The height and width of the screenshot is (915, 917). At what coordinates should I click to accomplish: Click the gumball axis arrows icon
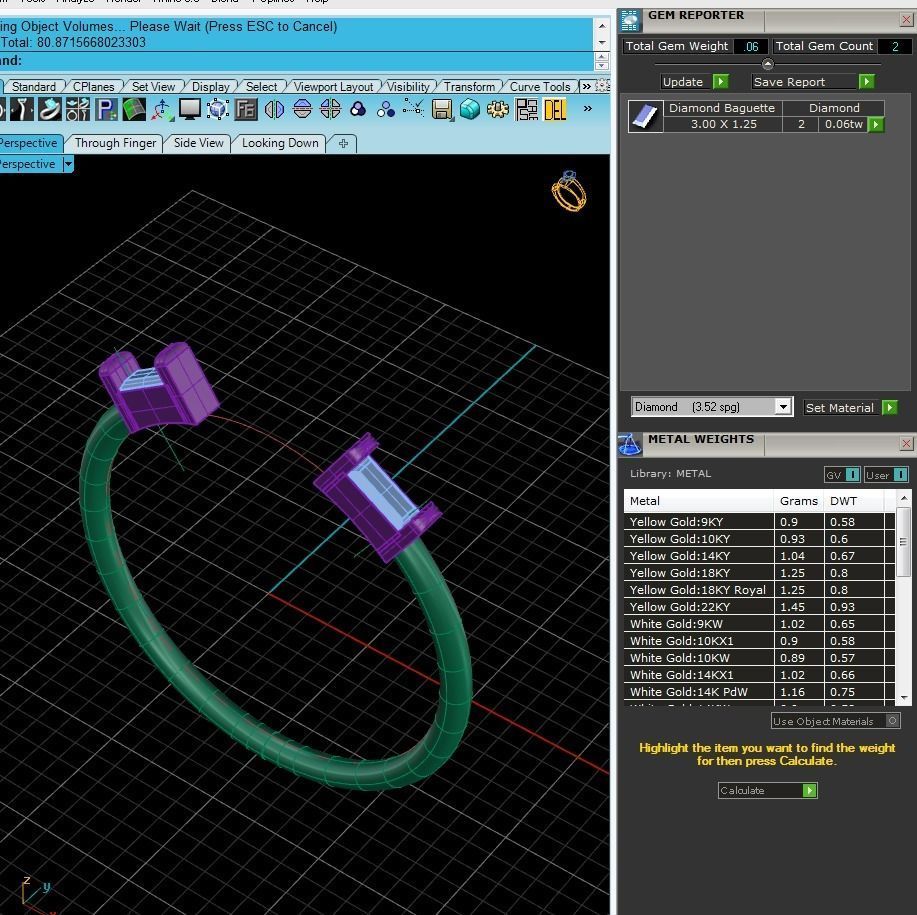click(x=162, y=109)
